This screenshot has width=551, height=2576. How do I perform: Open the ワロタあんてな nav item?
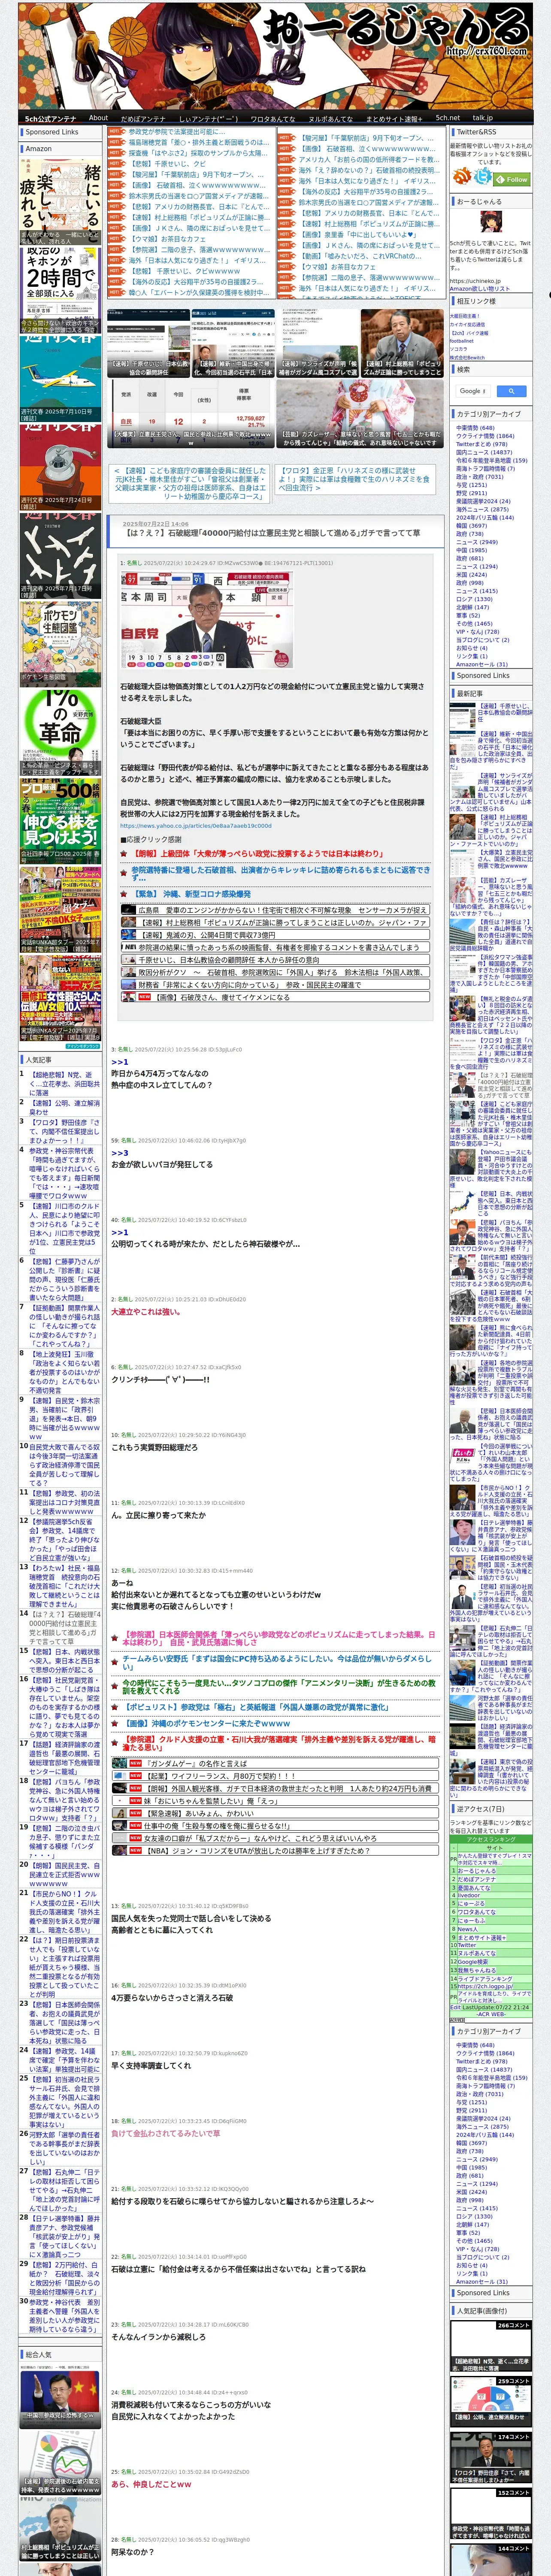coord(272,118)
